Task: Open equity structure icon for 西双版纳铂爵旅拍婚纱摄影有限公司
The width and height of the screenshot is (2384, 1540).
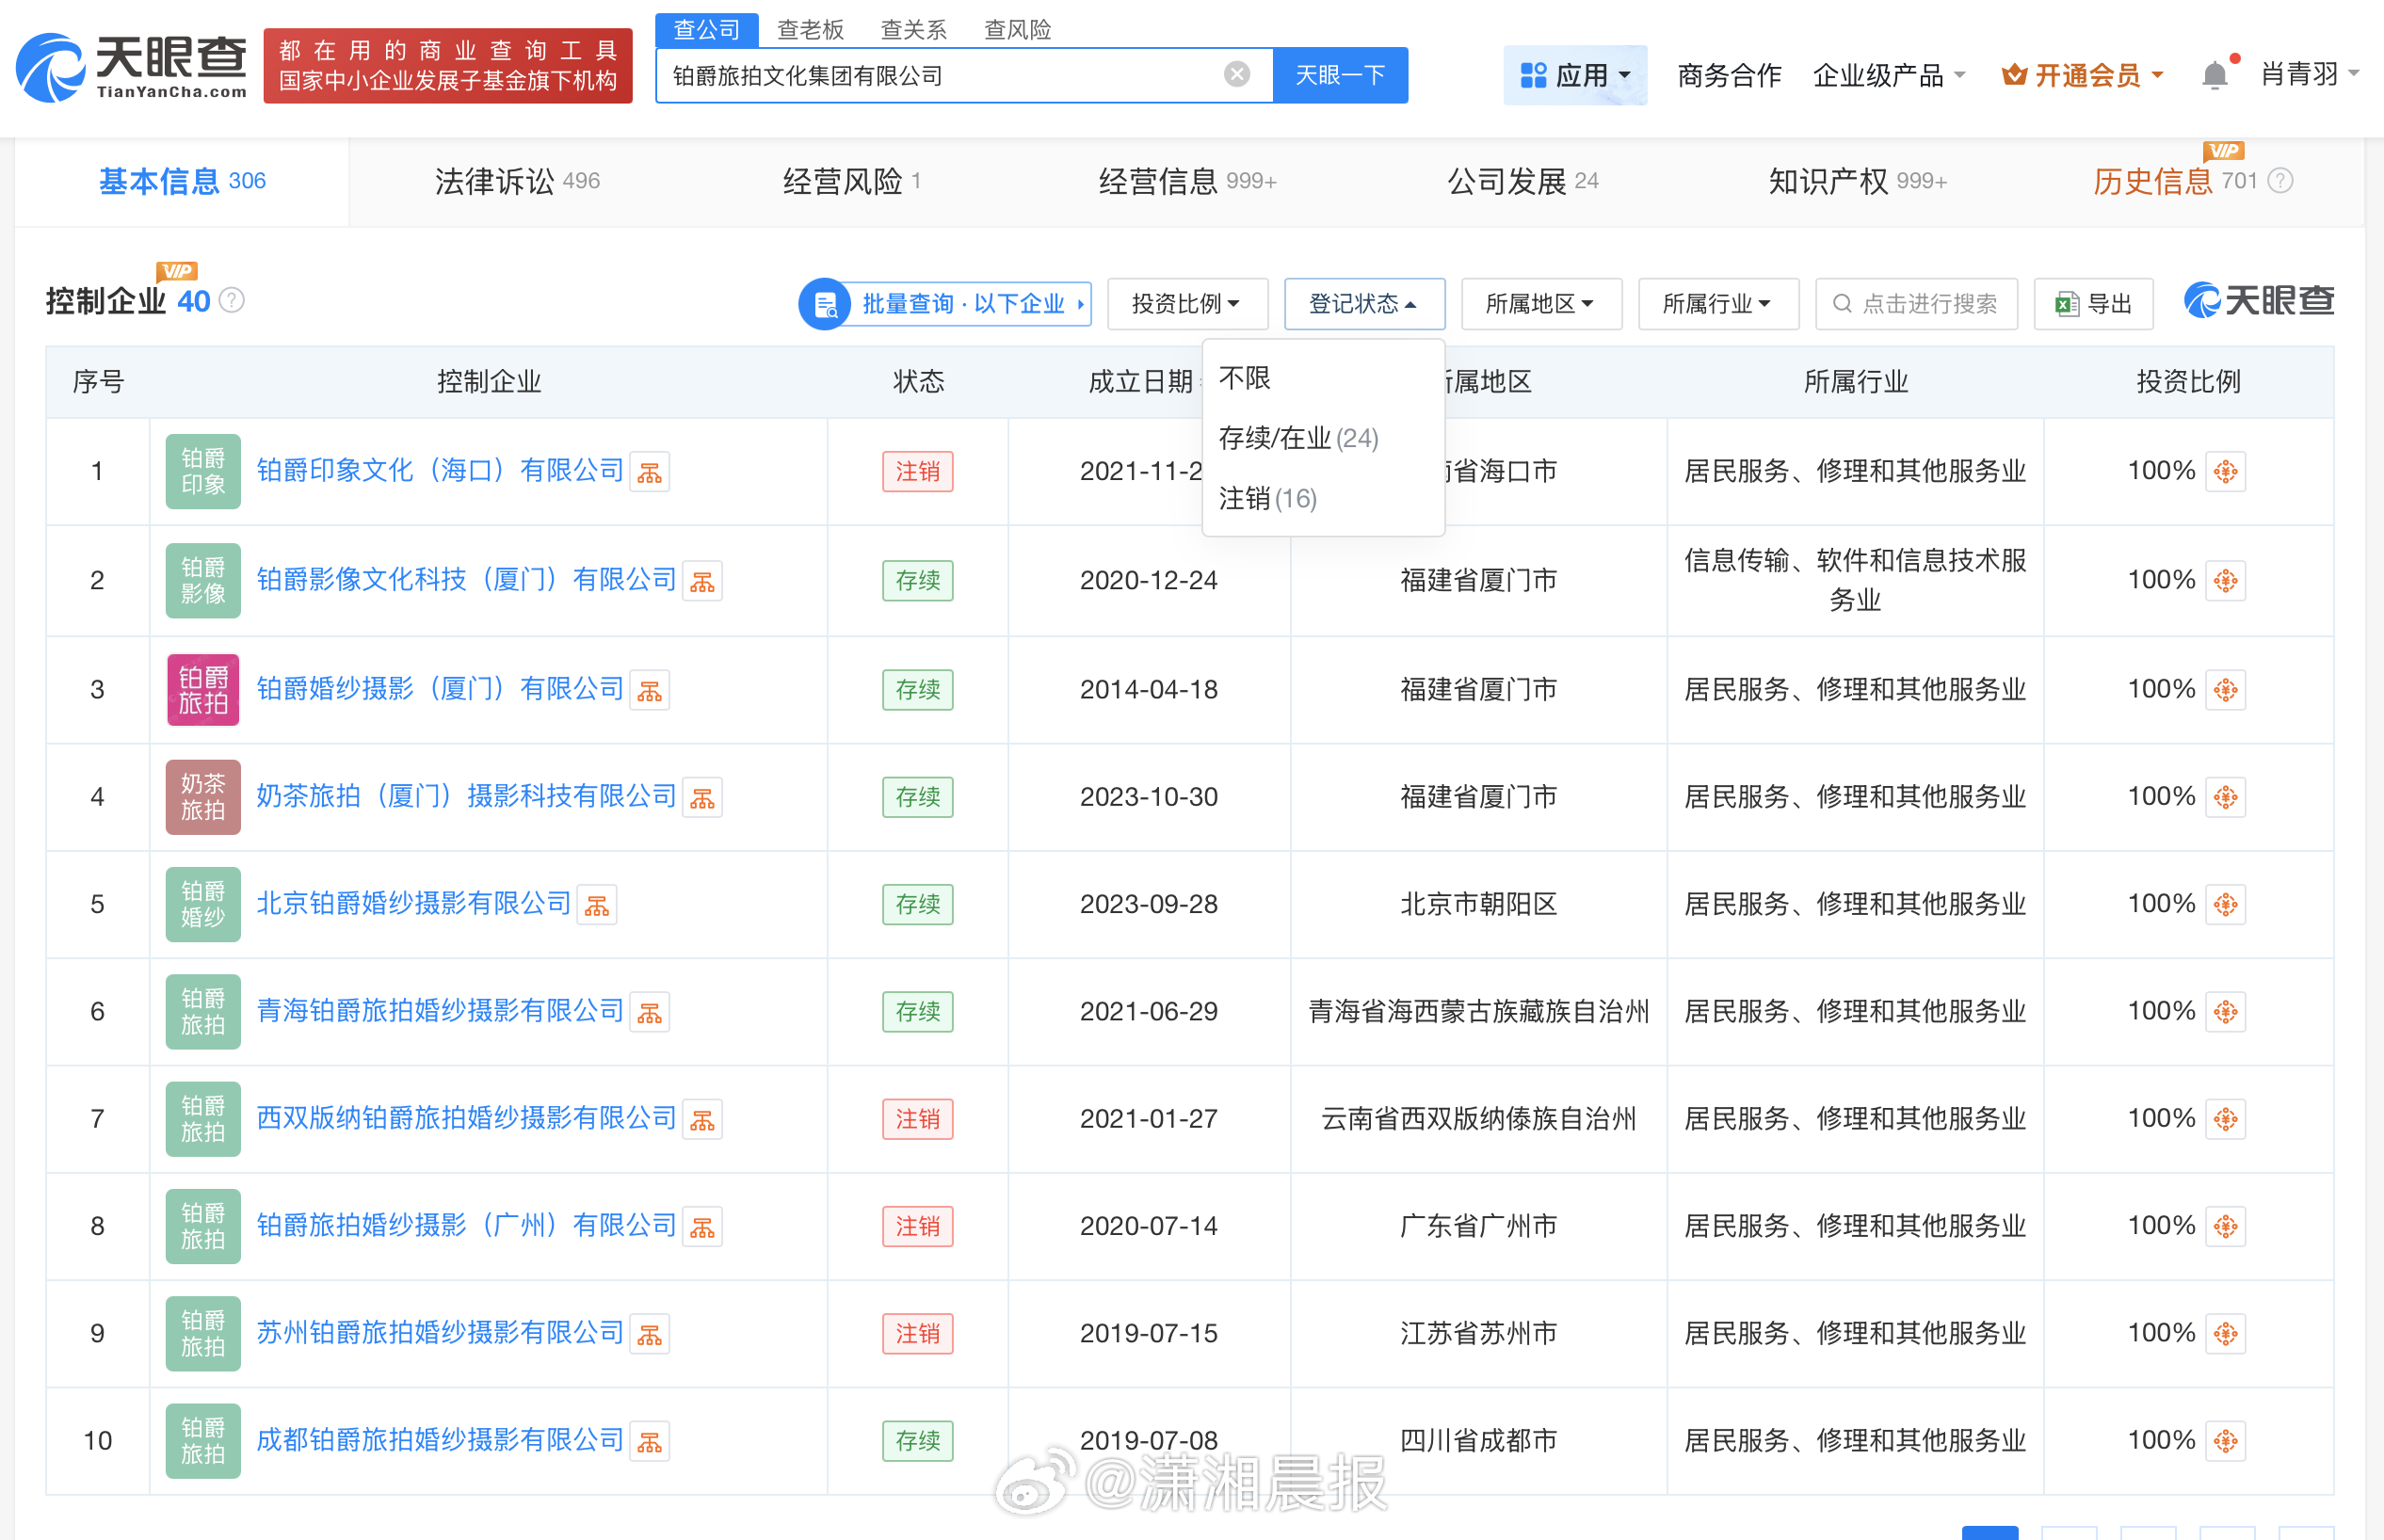Action: pyautogui.click(x=702, y=1119)
